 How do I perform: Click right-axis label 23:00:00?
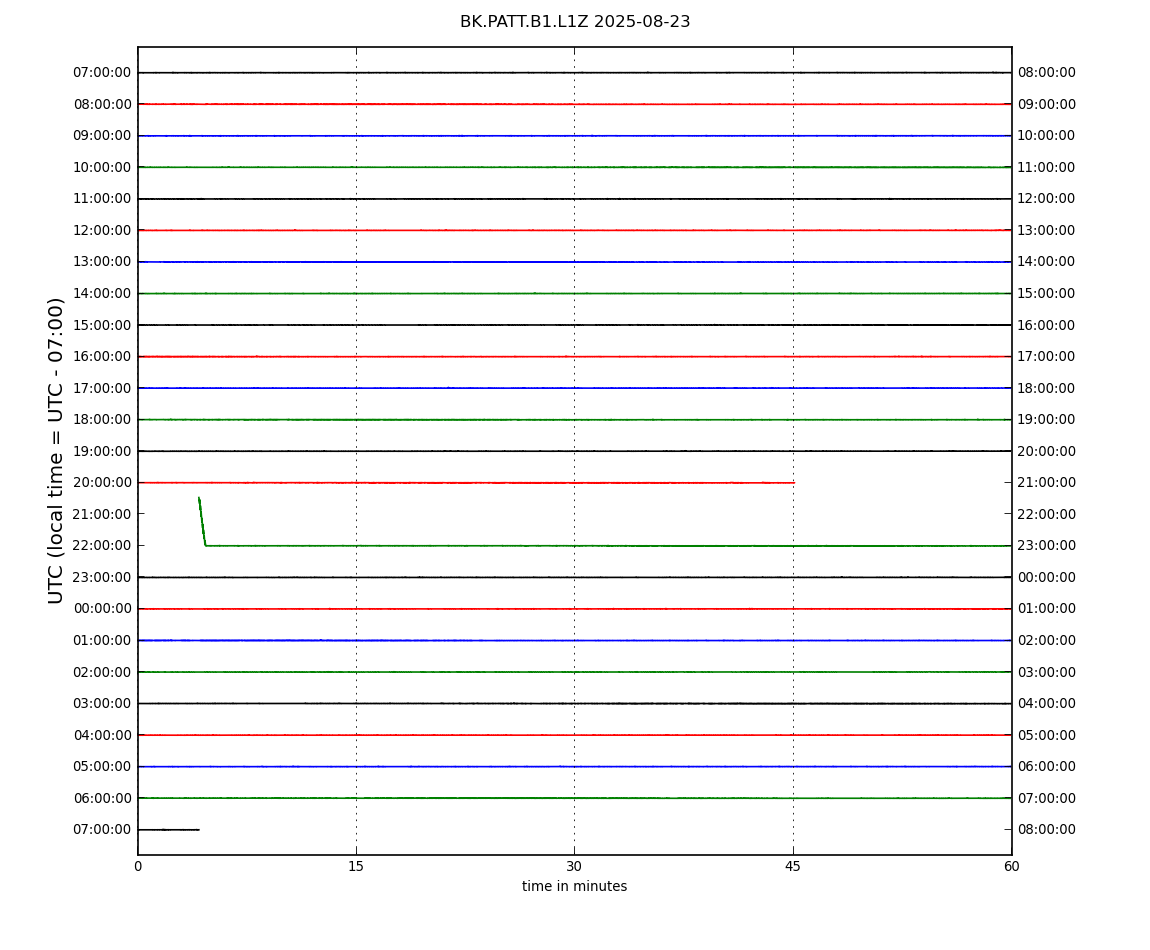point(1047,546)
